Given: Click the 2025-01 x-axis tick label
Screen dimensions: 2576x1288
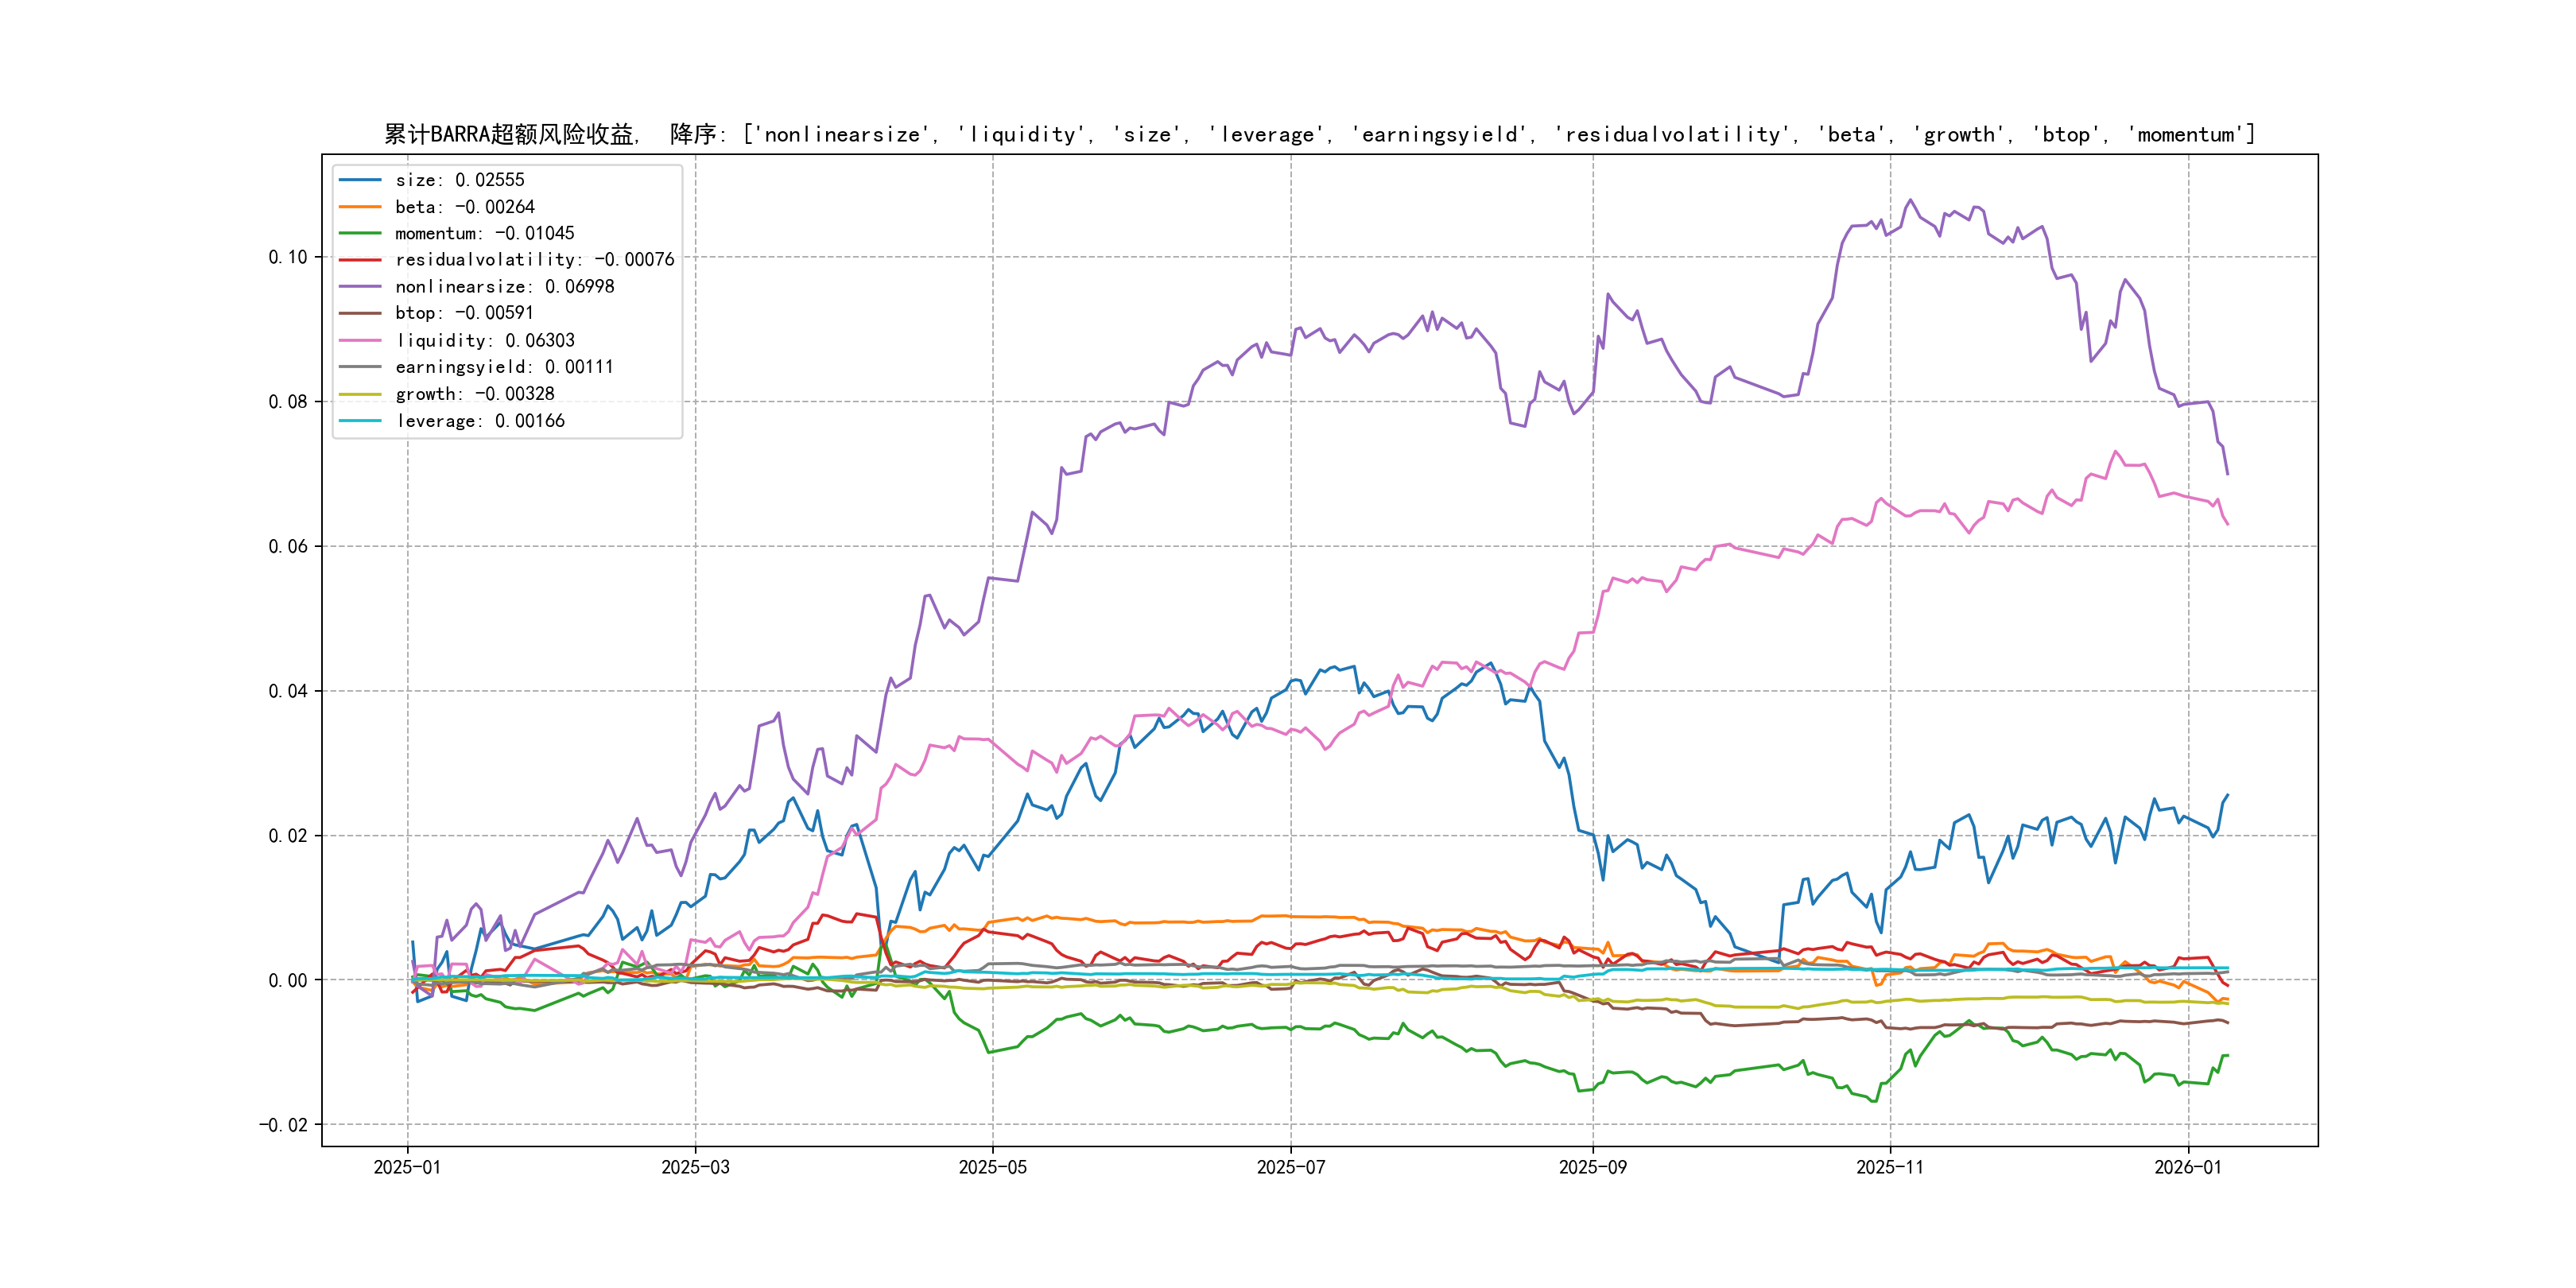Looking at the screenshot, I should [407, 1167].
